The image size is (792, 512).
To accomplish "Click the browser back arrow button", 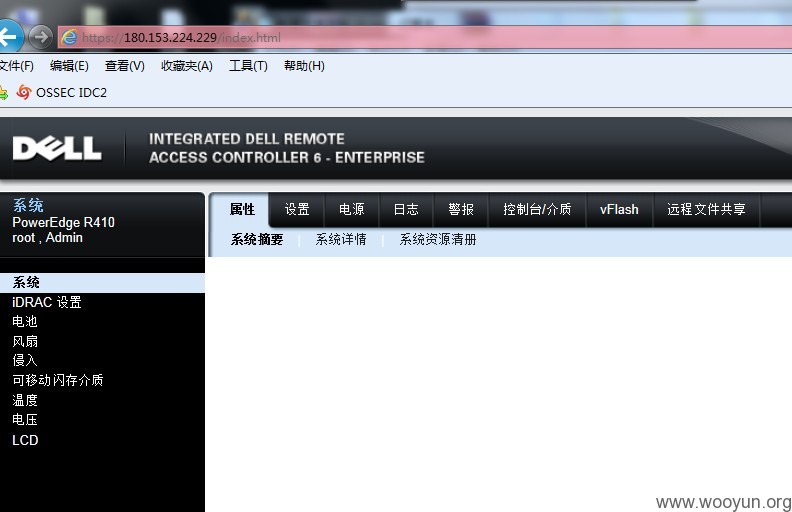I will point(9,36).
